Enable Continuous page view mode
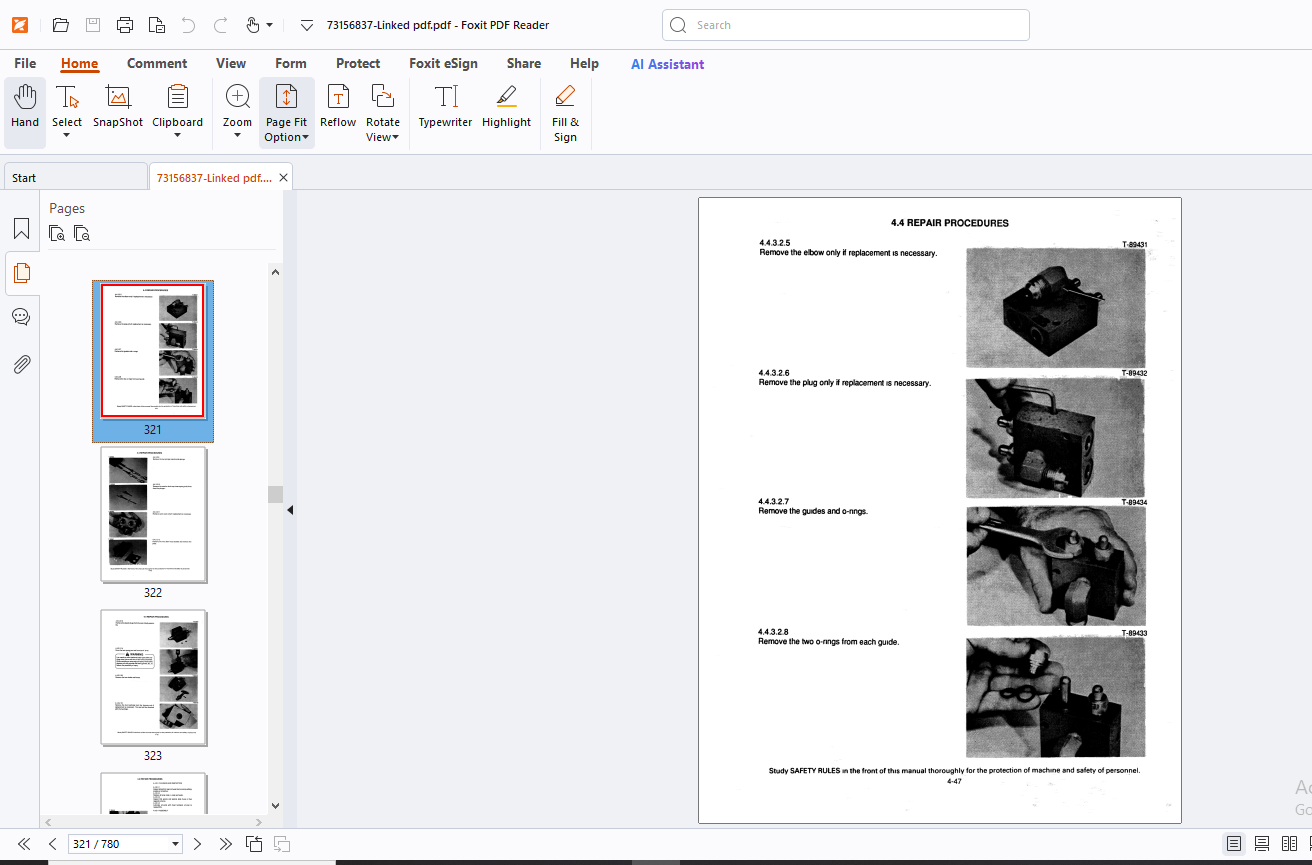The width and height of the screenshot is (1312, 865). pos(1262,844)
